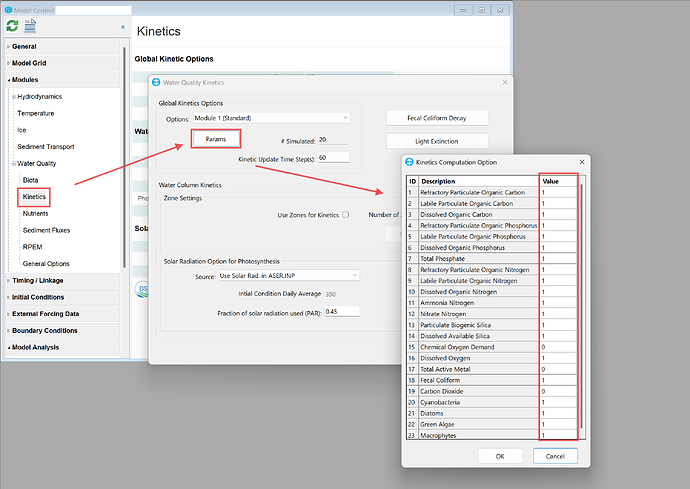Image resolution: width=690 pixels, height=489 pixels.
Task: Collapse the sidebar with the double-chevron icon
Action: pyautogui.click(x=122, y=27)
